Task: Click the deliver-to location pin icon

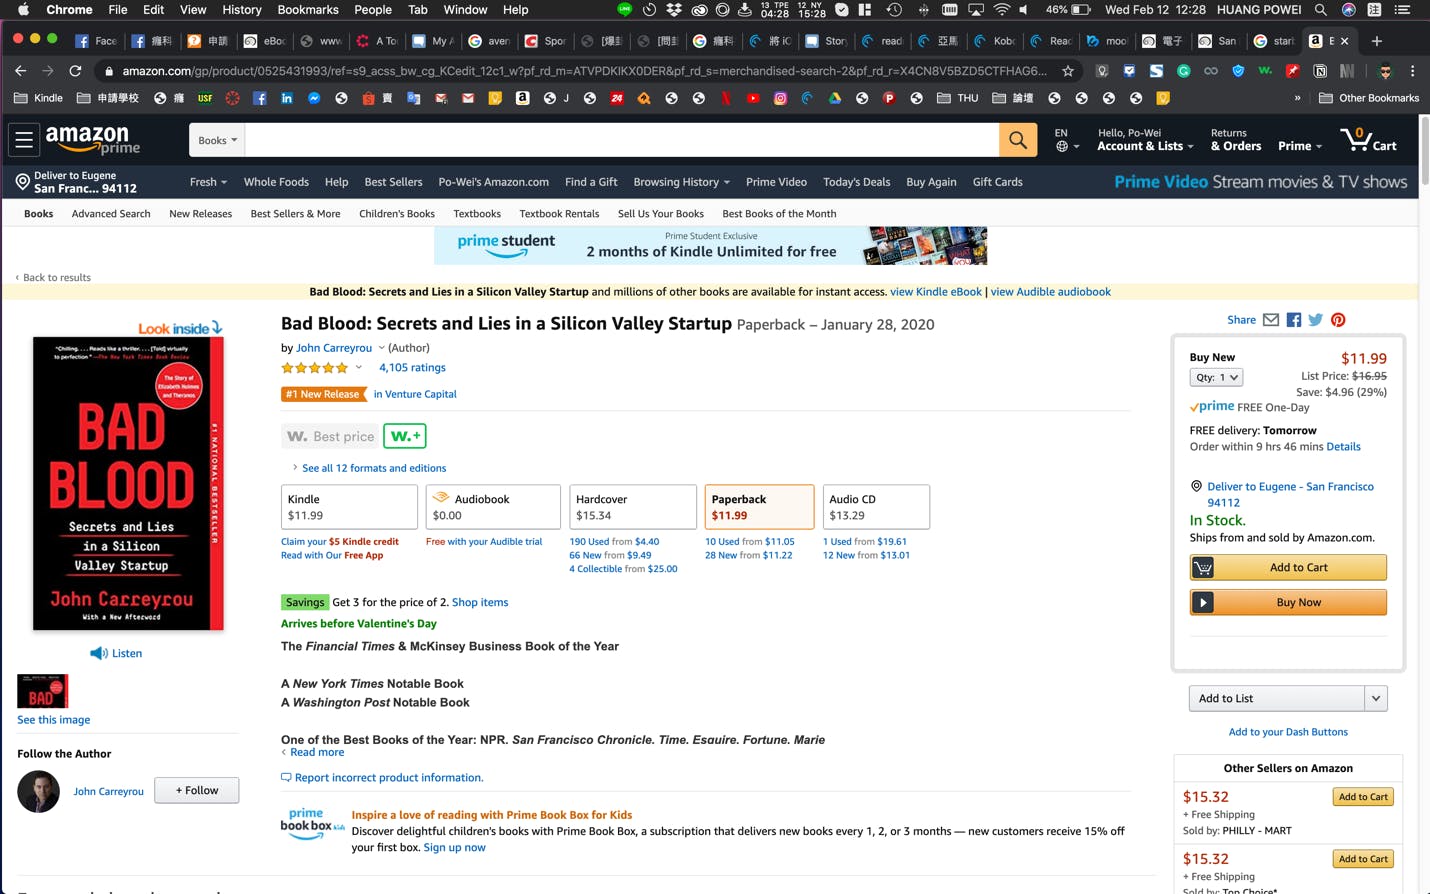Action: 22,182
